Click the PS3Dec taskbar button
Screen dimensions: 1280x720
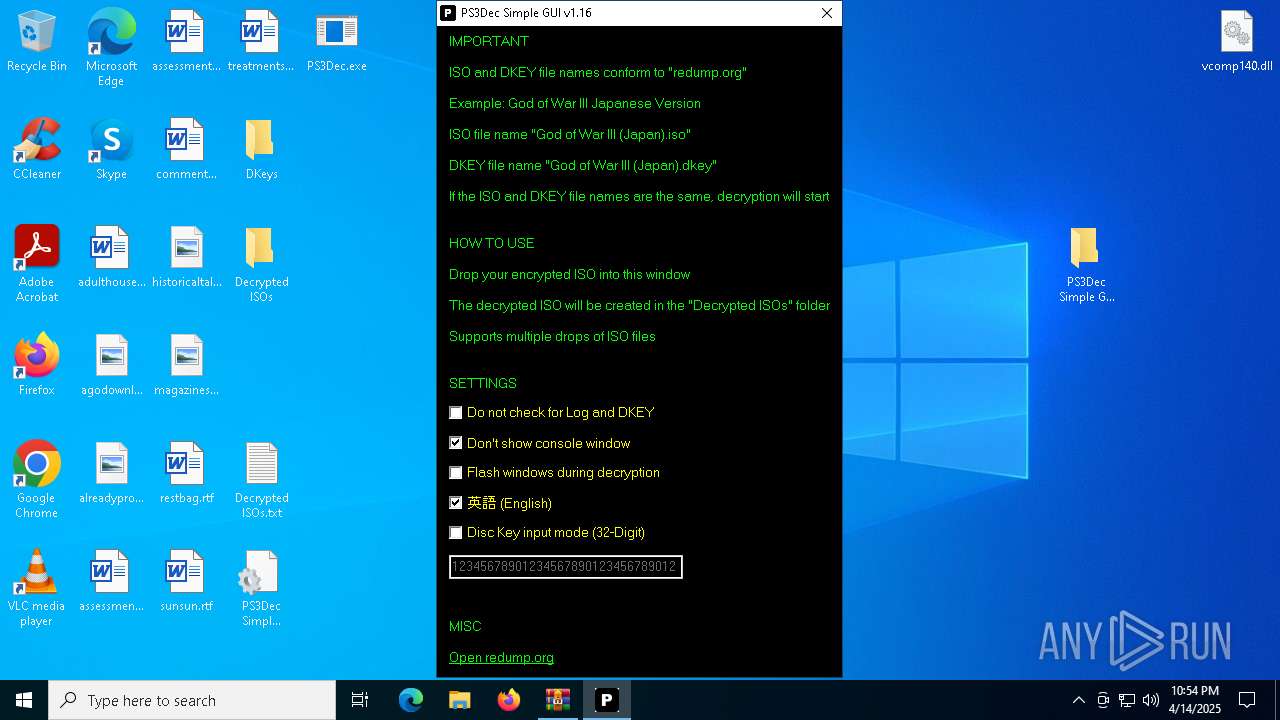[x=607, y=700]
